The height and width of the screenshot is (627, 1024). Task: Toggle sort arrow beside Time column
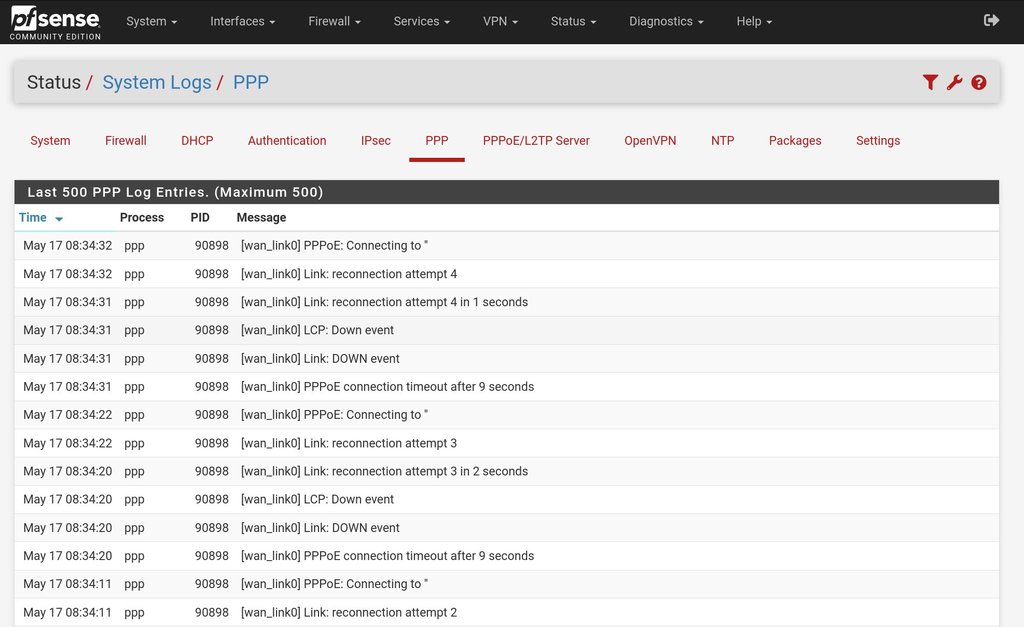point(59,218)
